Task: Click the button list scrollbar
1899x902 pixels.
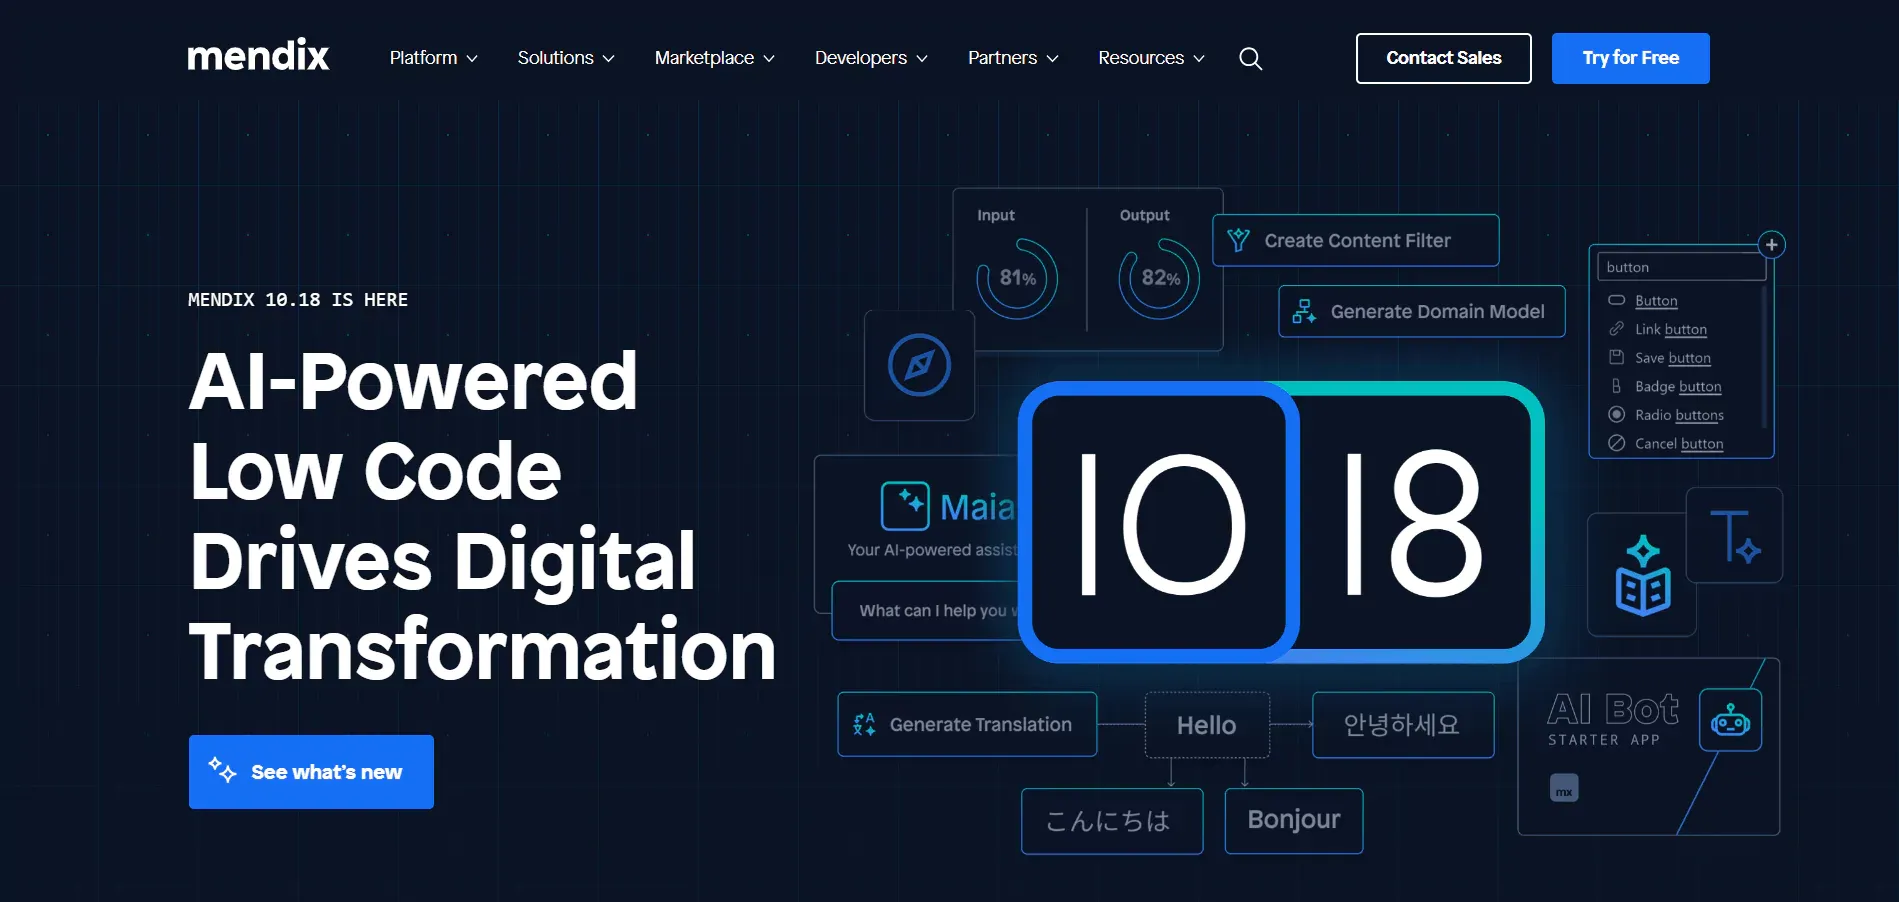Action: [x=1764, y=358]
